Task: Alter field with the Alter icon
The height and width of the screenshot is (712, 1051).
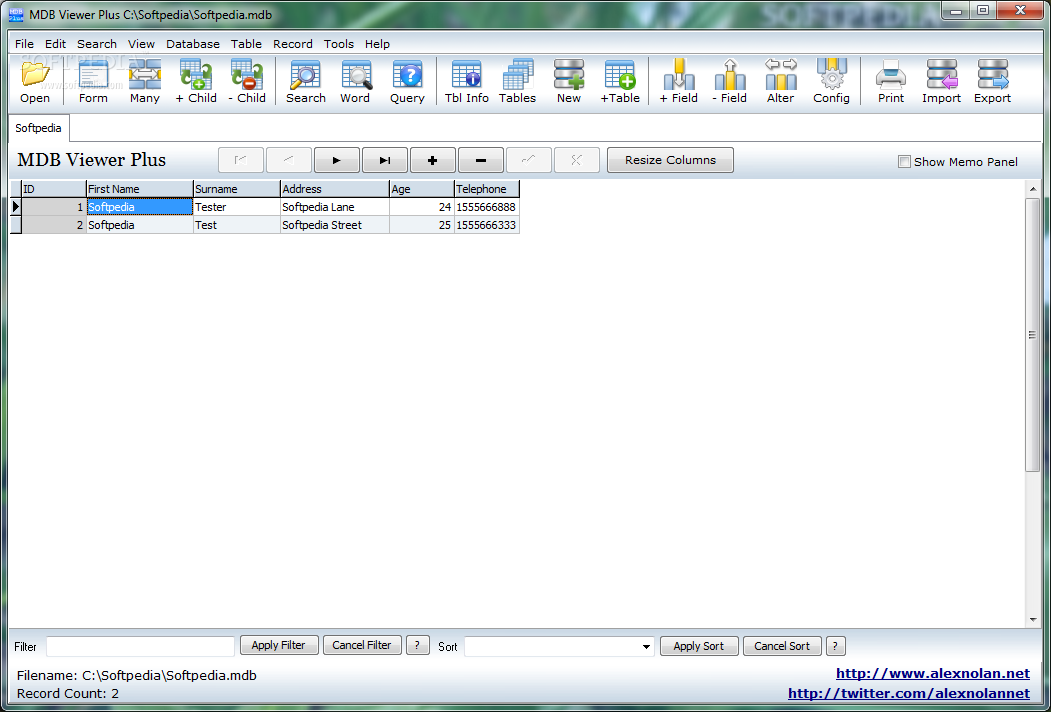Action: pyautogui.click(x=781, y=81)
